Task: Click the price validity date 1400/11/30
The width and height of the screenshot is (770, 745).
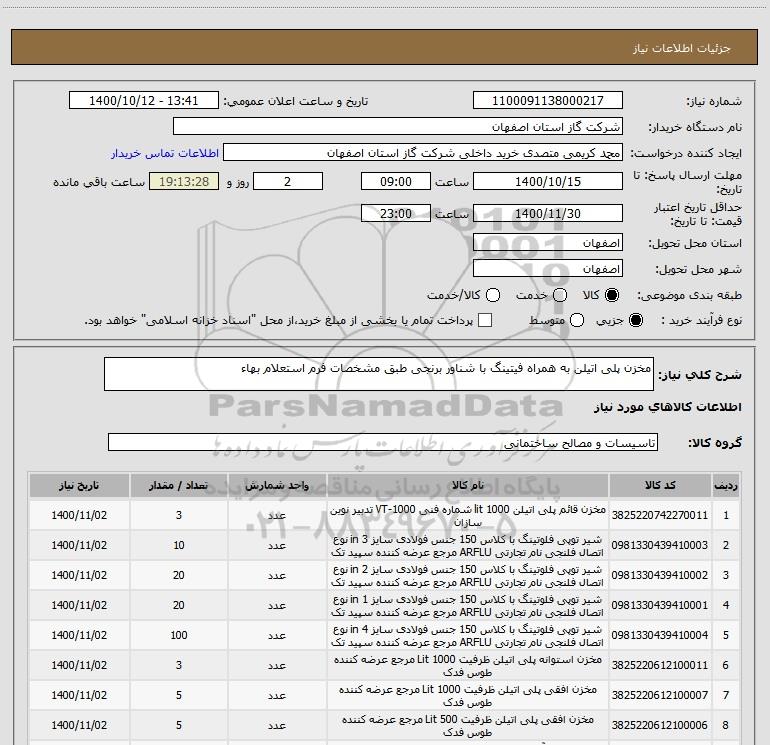Action: pos(548,213)
